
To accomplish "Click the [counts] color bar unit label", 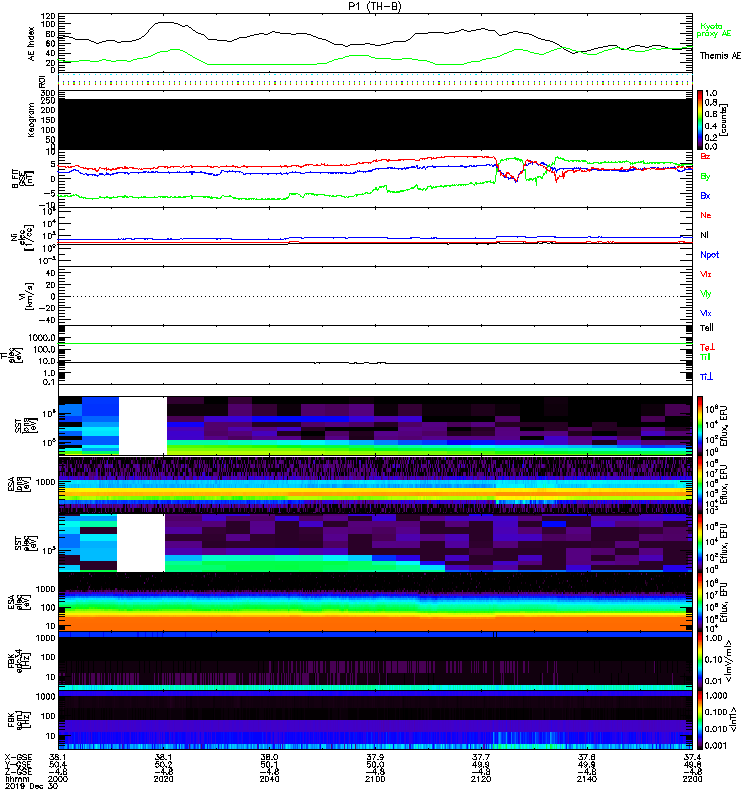I will coord(724,120).
